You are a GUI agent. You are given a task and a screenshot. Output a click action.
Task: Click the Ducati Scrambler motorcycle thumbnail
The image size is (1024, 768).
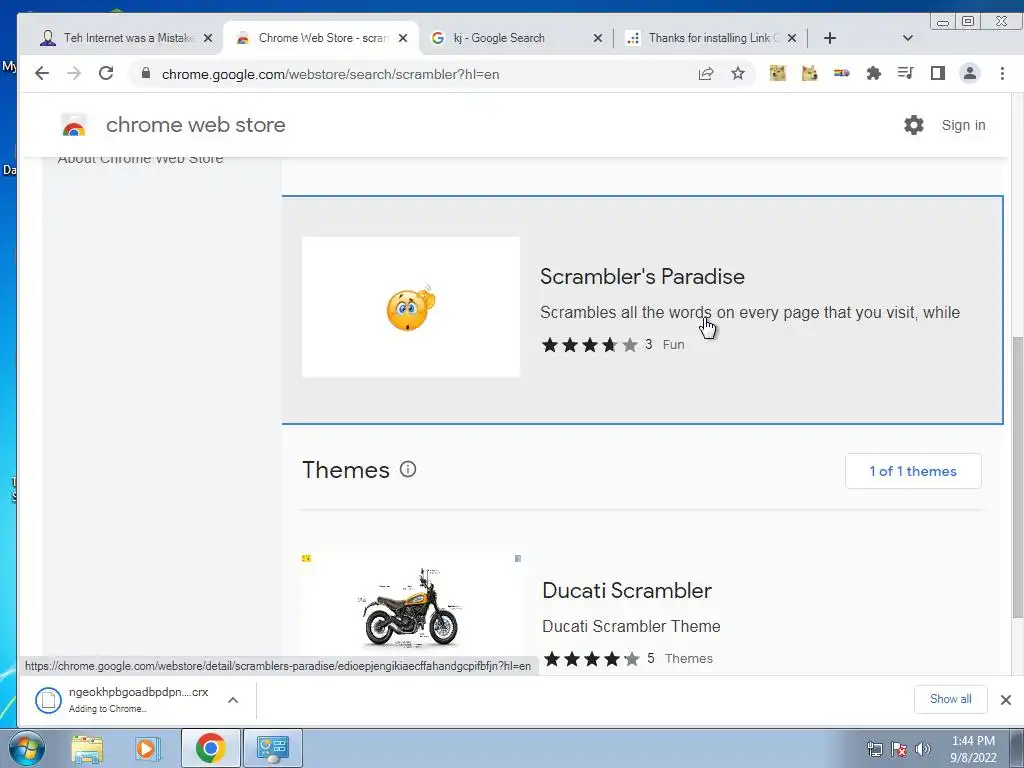pos(411,606)
